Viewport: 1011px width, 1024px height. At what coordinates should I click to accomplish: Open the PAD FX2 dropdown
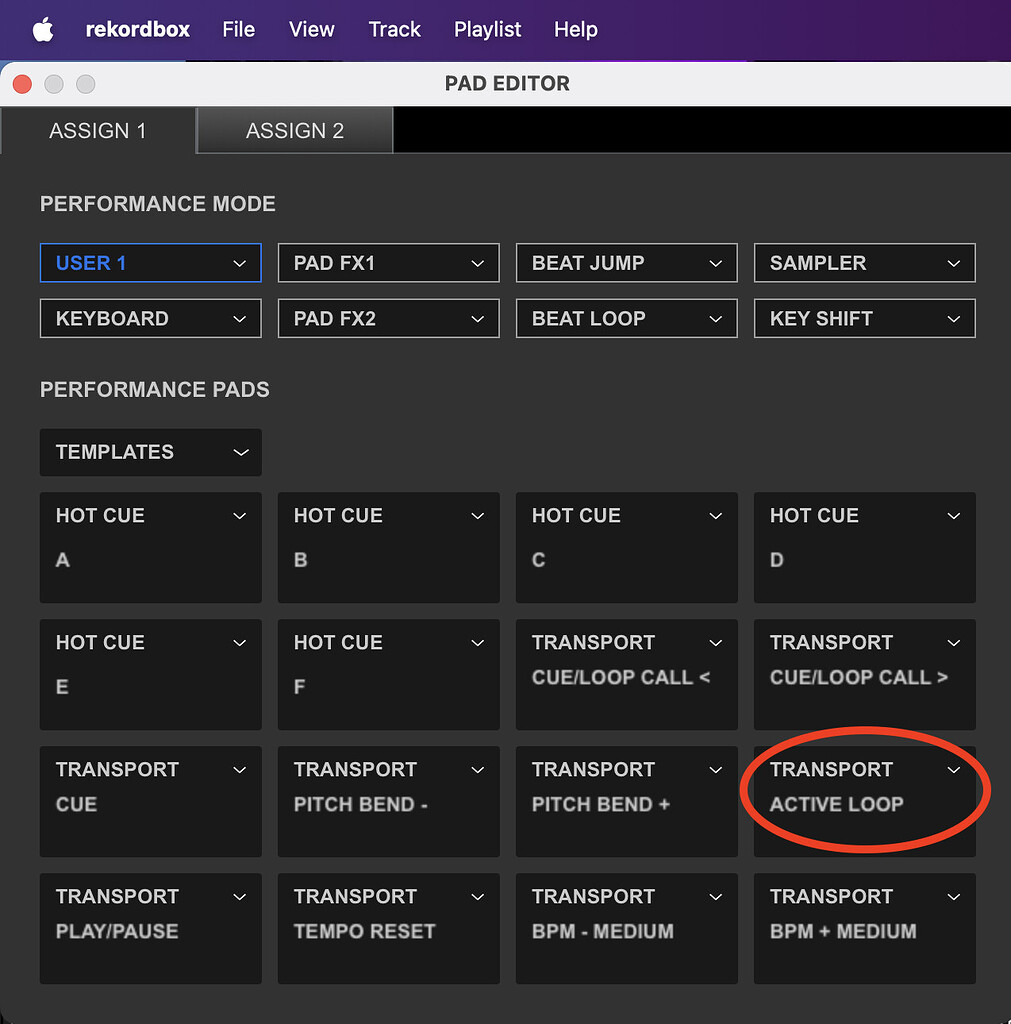coord(388,318)
